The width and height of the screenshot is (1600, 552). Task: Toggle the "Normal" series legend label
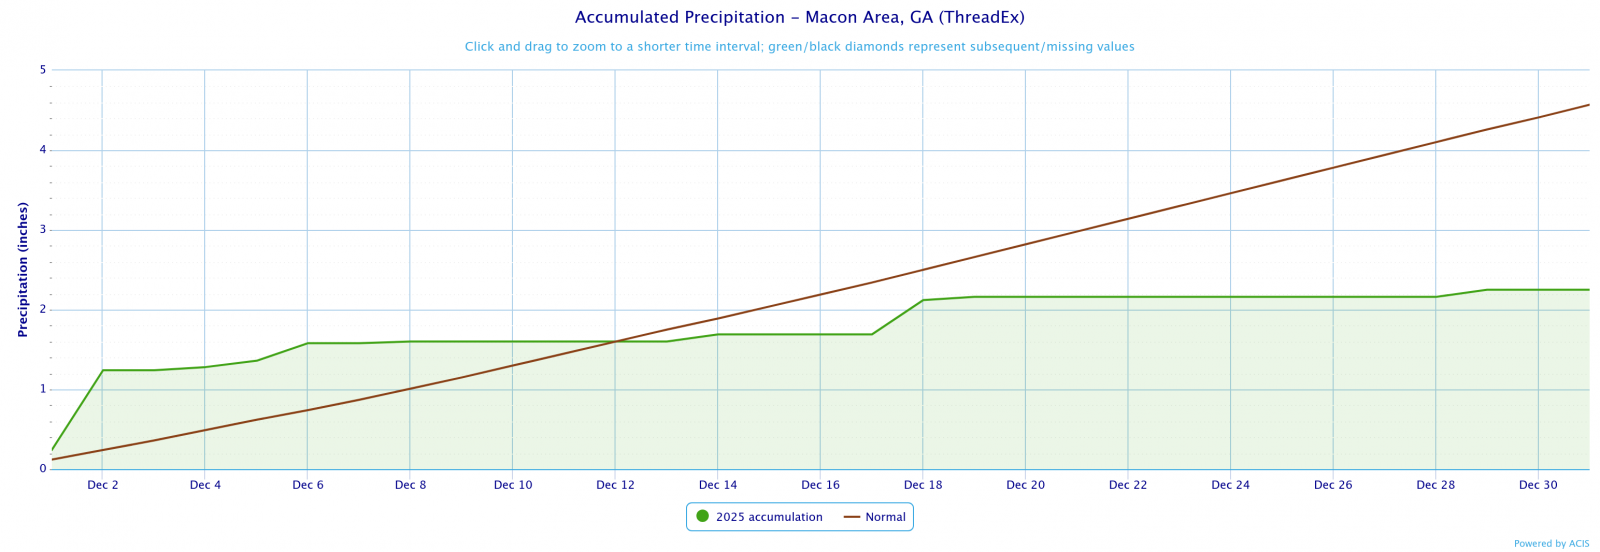[885, 517]
